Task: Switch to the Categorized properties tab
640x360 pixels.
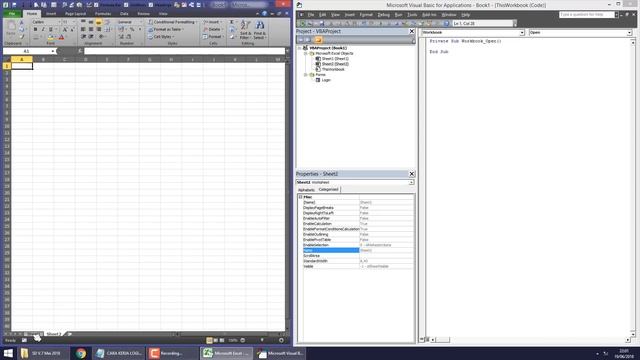Action: [x=329, y=189]
